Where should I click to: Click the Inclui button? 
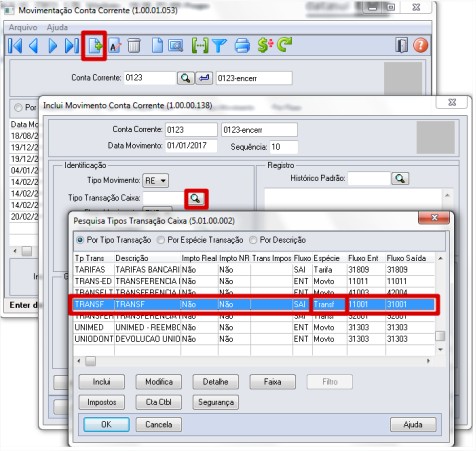click(x=102, y=382)
